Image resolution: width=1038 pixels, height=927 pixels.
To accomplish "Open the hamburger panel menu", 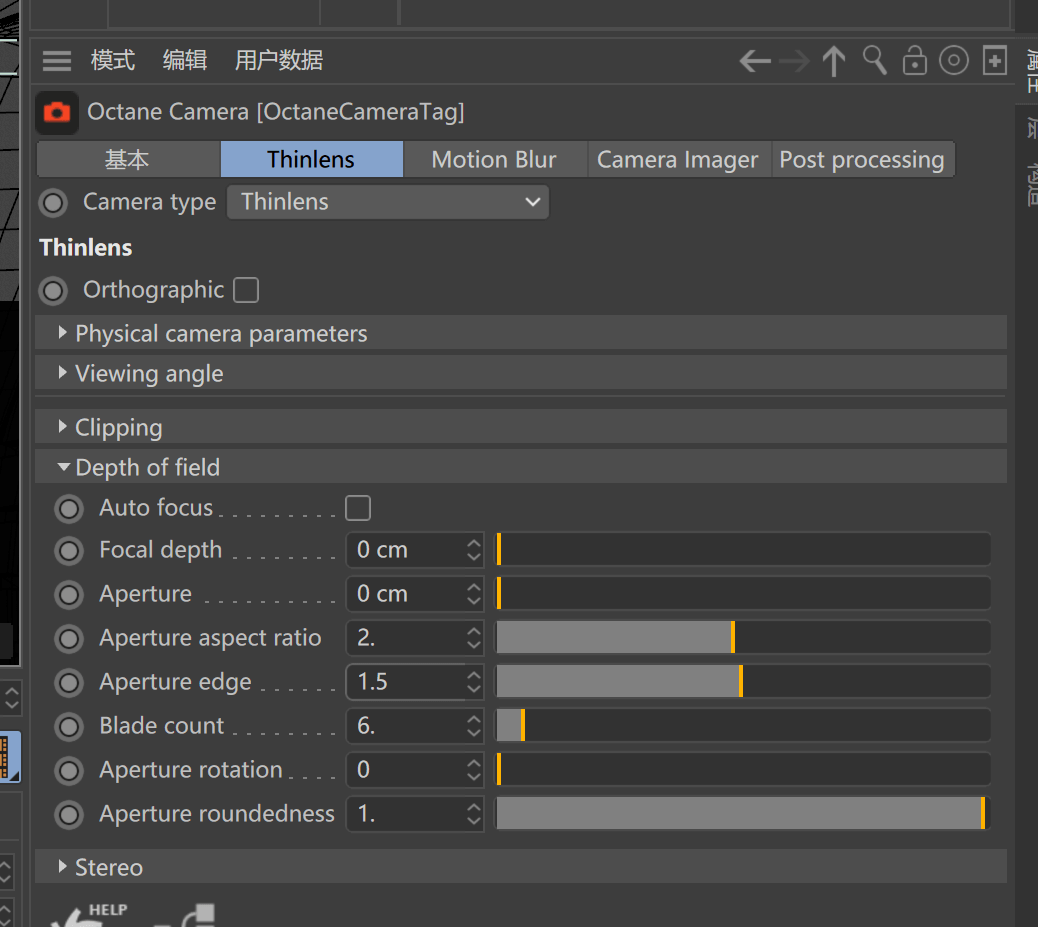I will [57, 61].
